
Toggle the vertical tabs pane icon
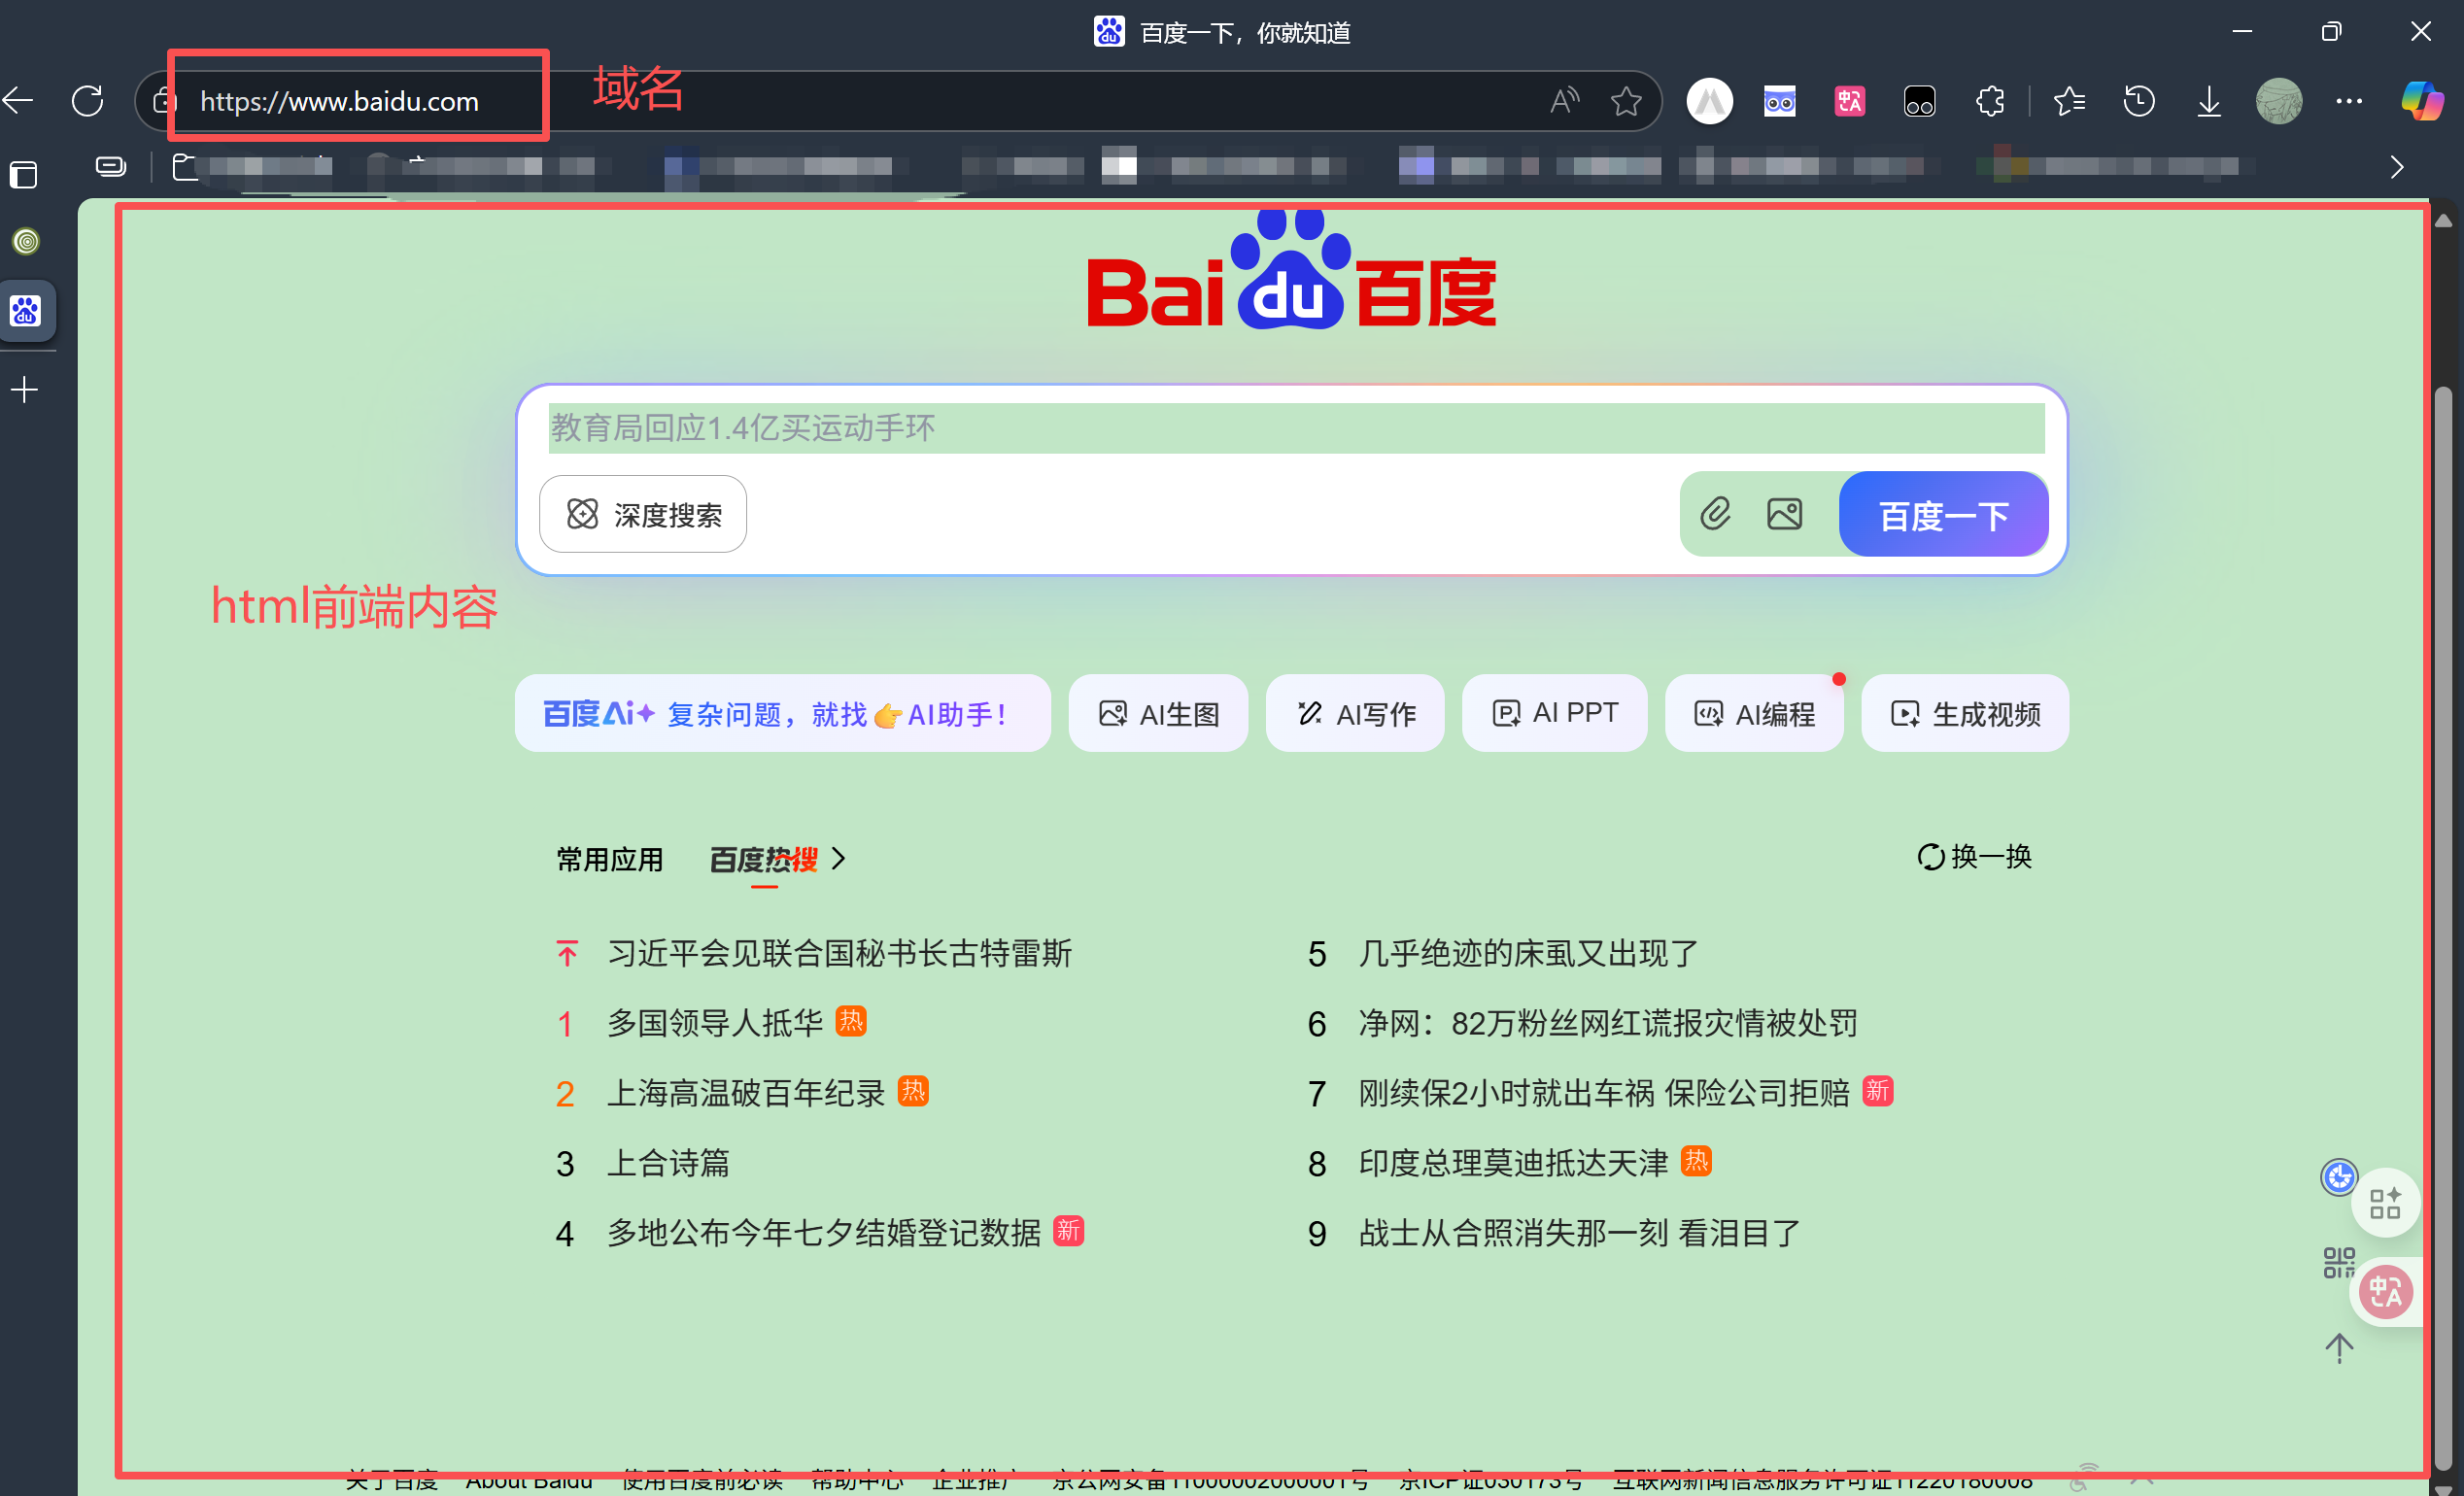[x=24, y=176]
